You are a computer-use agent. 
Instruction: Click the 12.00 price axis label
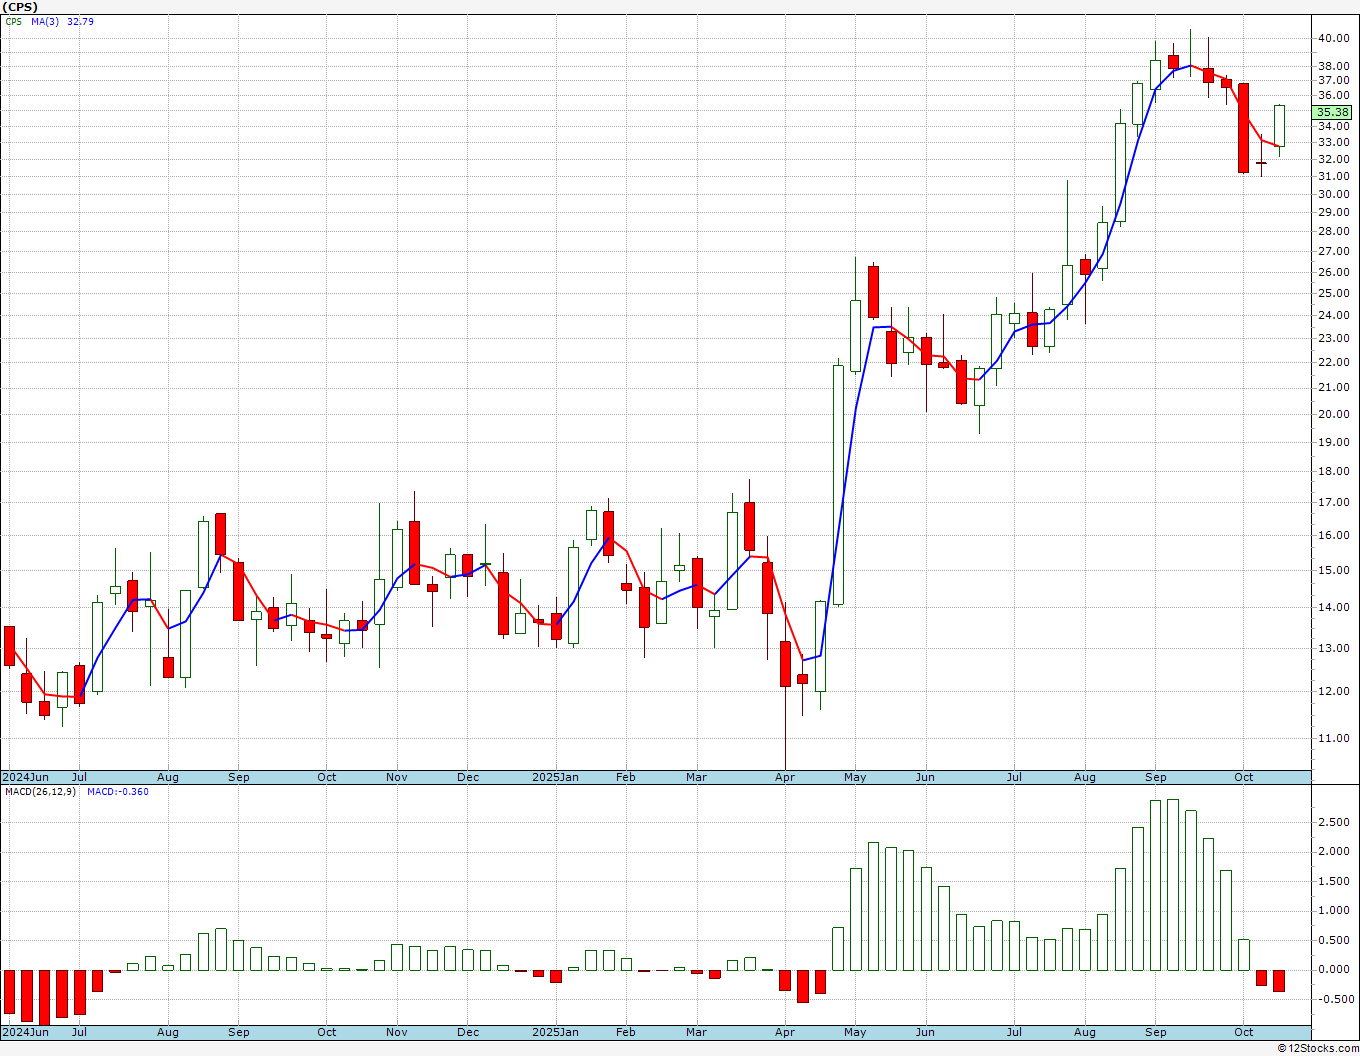tap(1334, 691)
